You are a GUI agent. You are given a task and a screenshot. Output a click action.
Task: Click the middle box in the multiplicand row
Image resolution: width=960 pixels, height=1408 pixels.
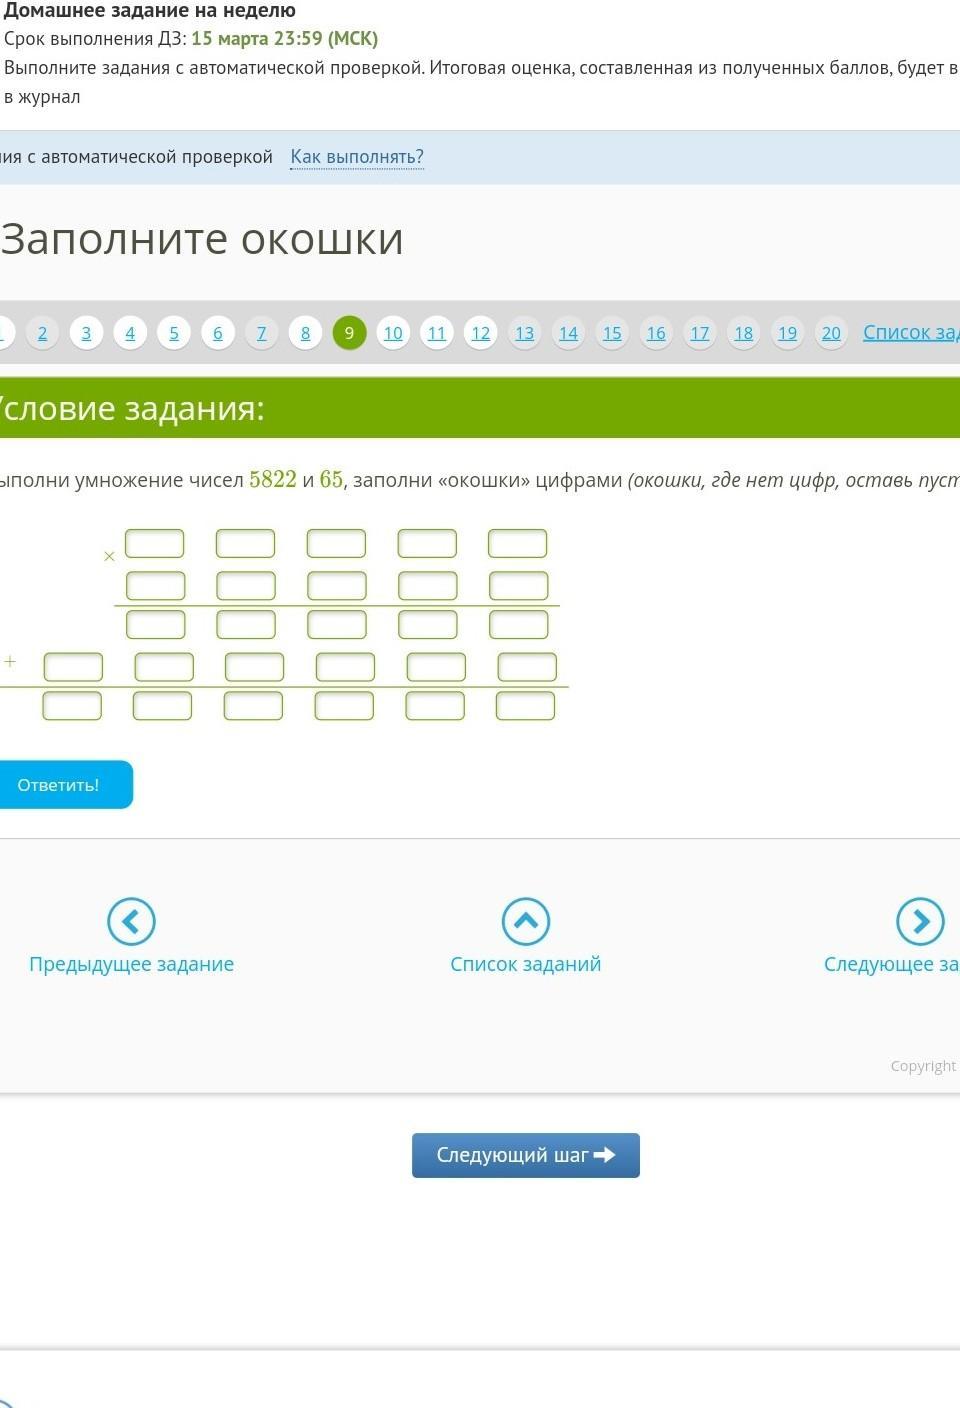pos(336,544)
